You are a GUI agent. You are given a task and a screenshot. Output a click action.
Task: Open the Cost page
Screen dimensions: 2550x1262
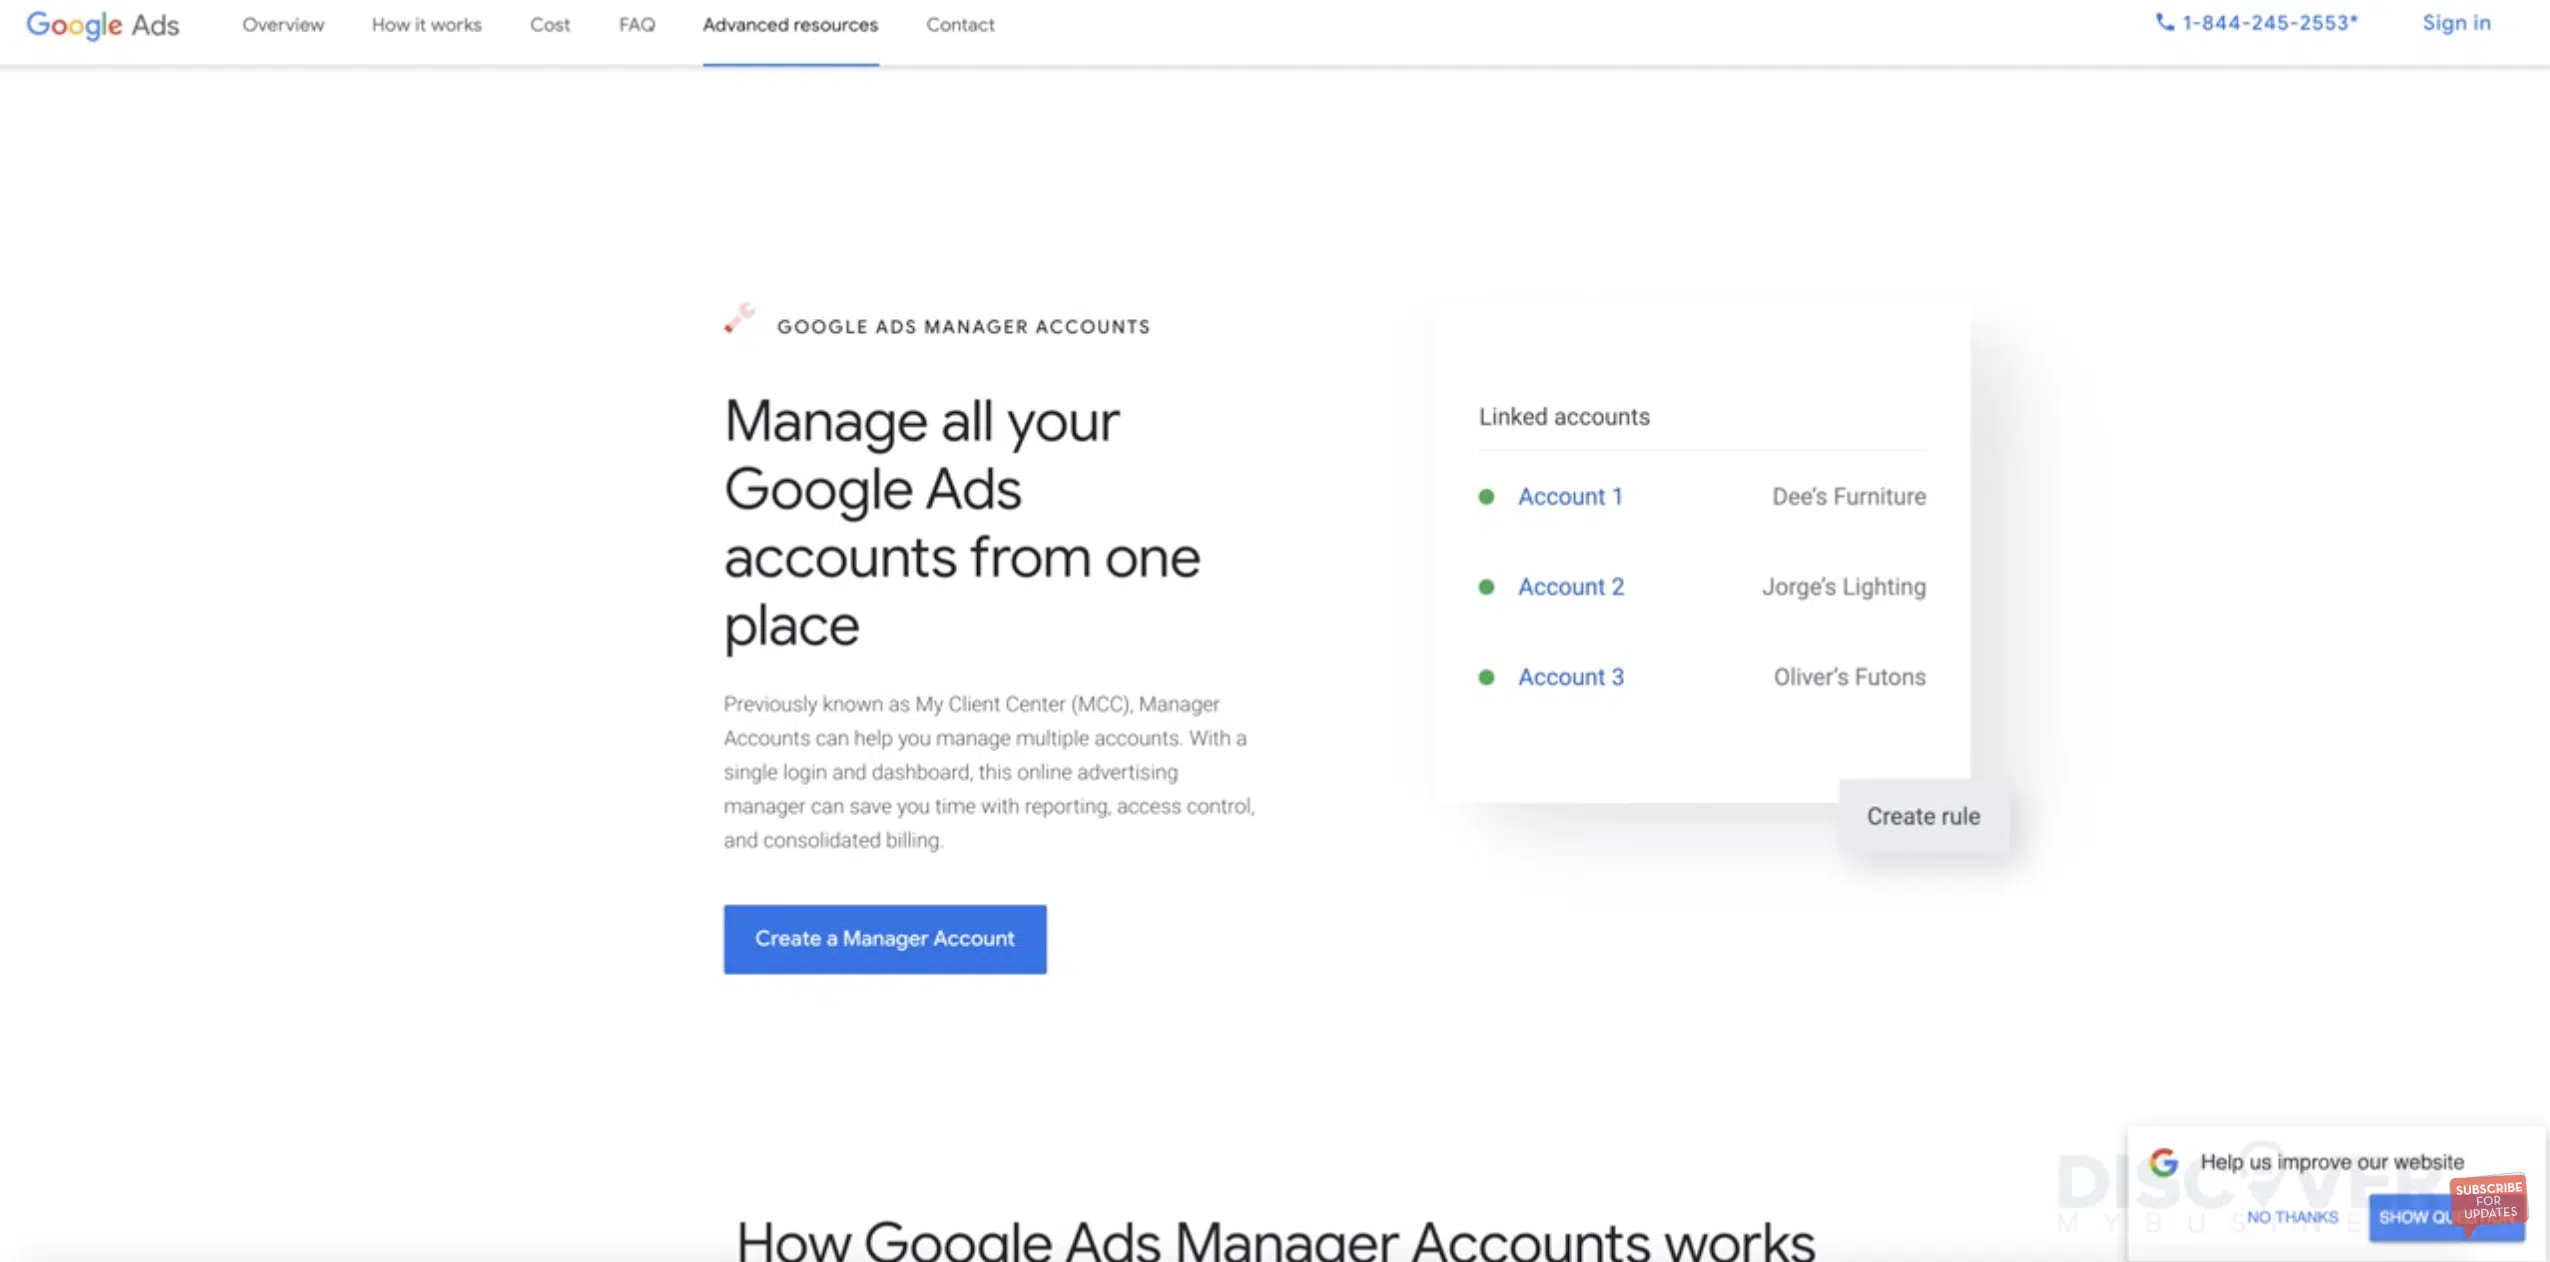click(550, 25)
